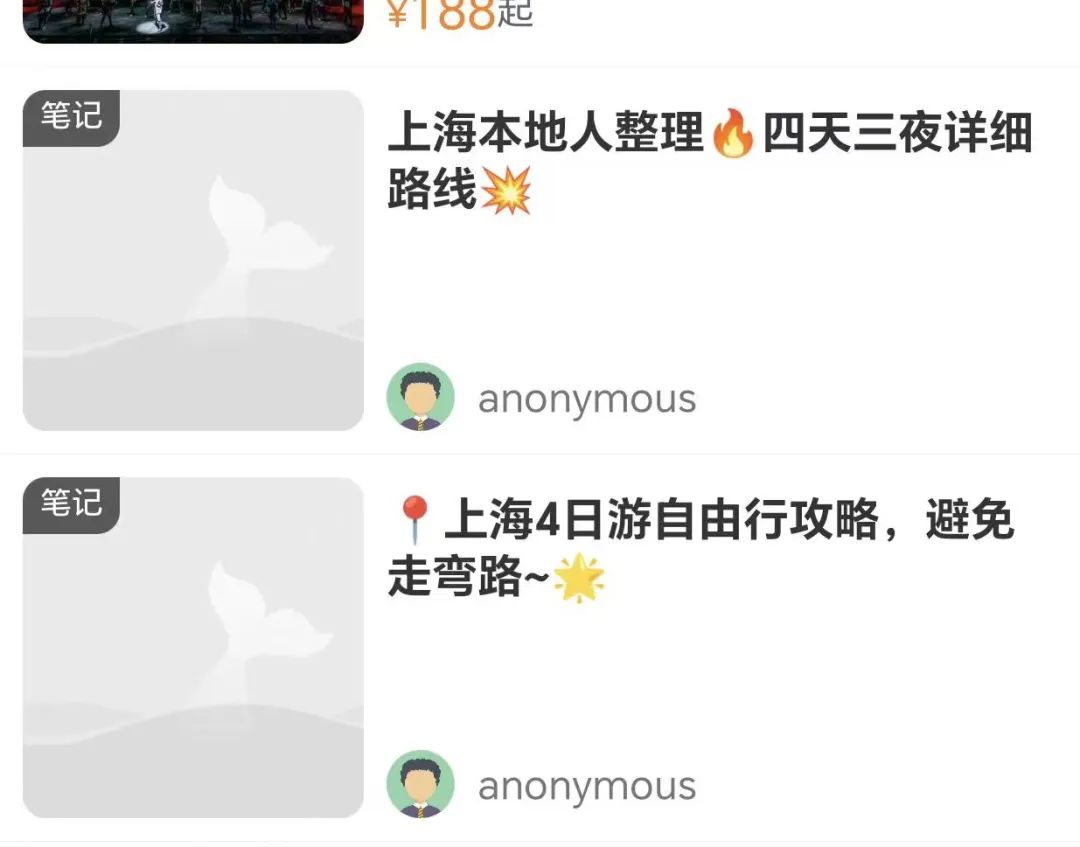The image size is (1080, 847).
Task: Tap the ¥188起 price label
Action: [459, 14]
